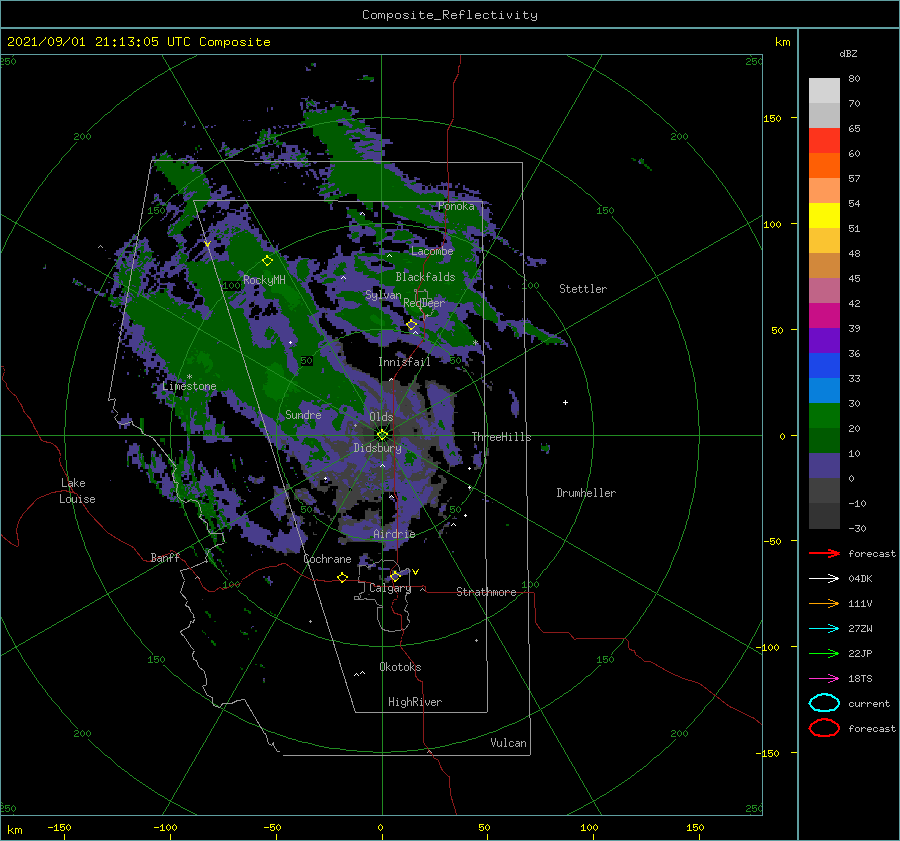
Task: Click the red forecast ellipse icon
Action: pos(824,728)
